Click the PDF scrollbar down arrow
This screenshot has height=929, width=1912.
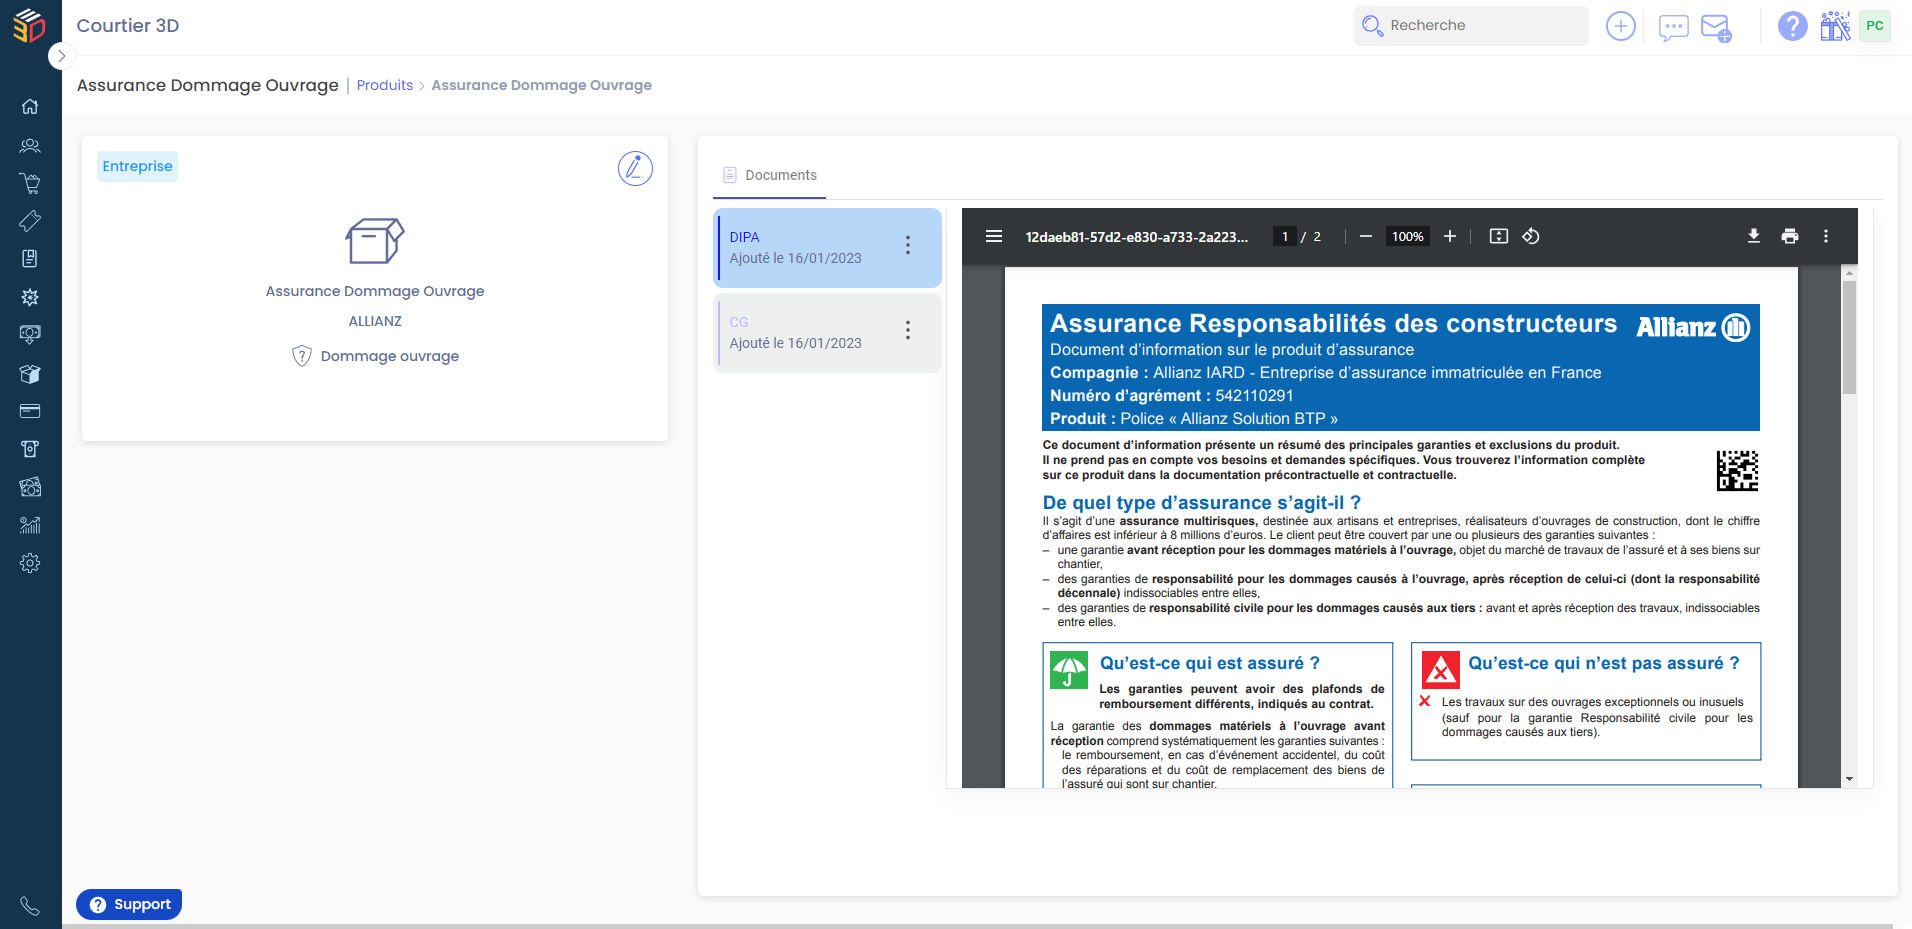click(x=1849, y=779)
